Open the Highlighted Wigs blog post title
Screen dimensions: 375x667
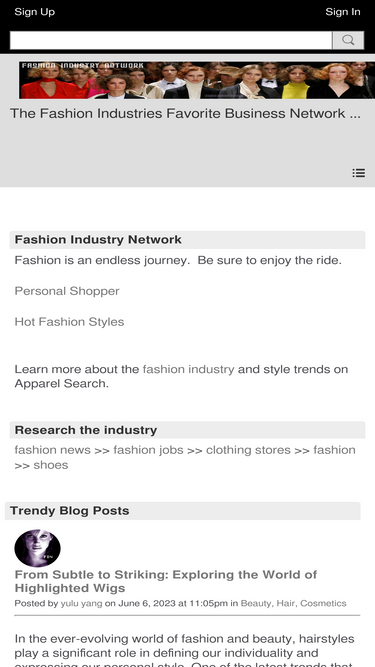click(x=166, y=581)
